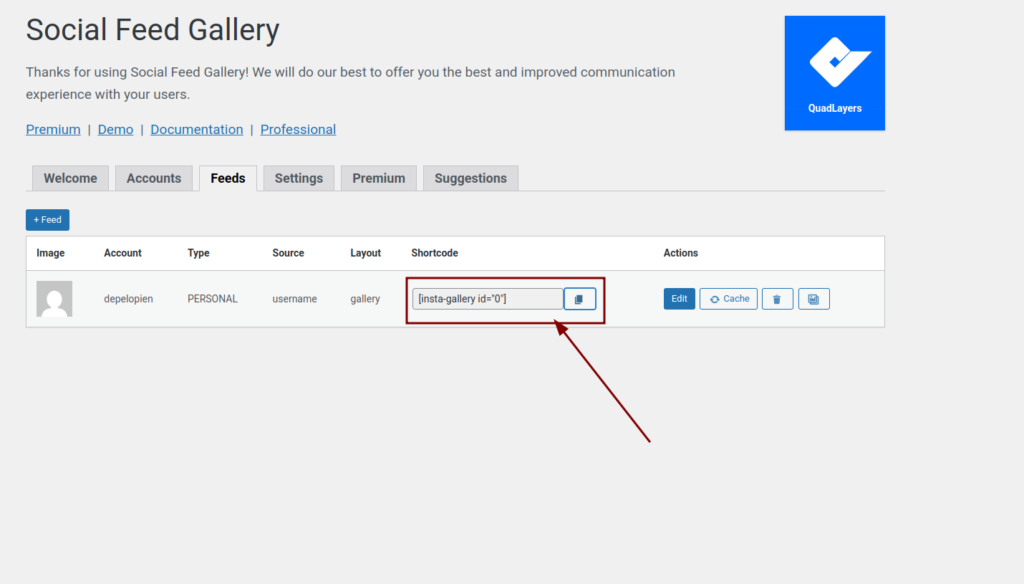This screenshot has height=584, width=1024.
Task: Go to the Settings tab
Action: point(299,178)
